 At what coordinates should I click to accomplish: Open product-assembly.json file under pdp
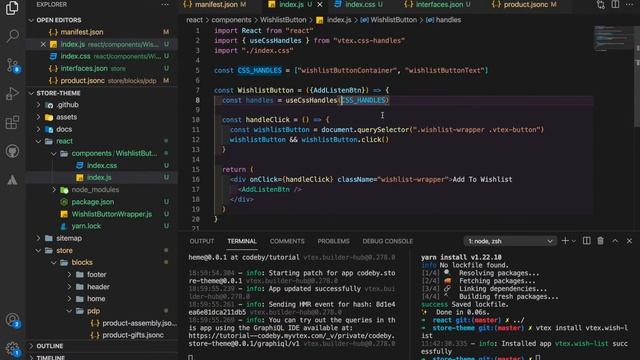[x=102, y=323]
